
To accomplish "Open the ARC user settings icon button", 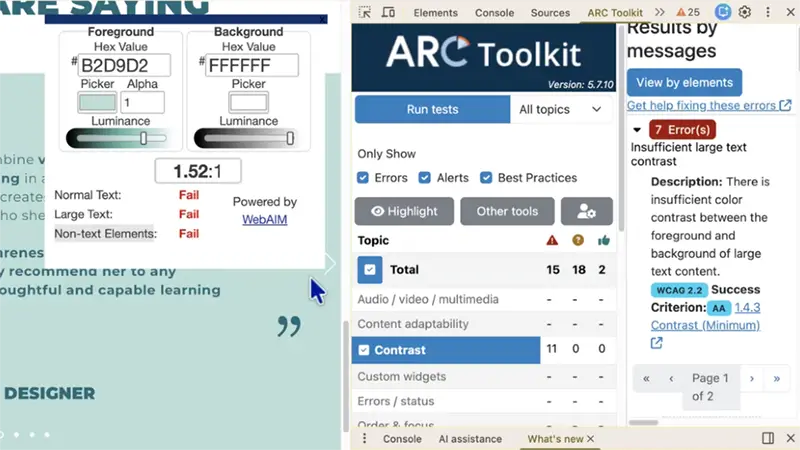I will [587, 211].
